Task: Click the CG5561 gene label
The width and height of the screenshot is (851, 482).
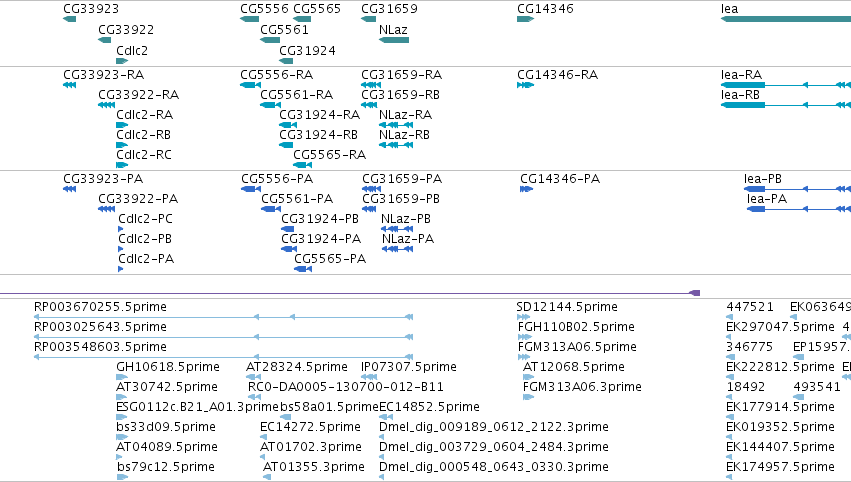Action: pyautogui.click(x=284, y=30)
